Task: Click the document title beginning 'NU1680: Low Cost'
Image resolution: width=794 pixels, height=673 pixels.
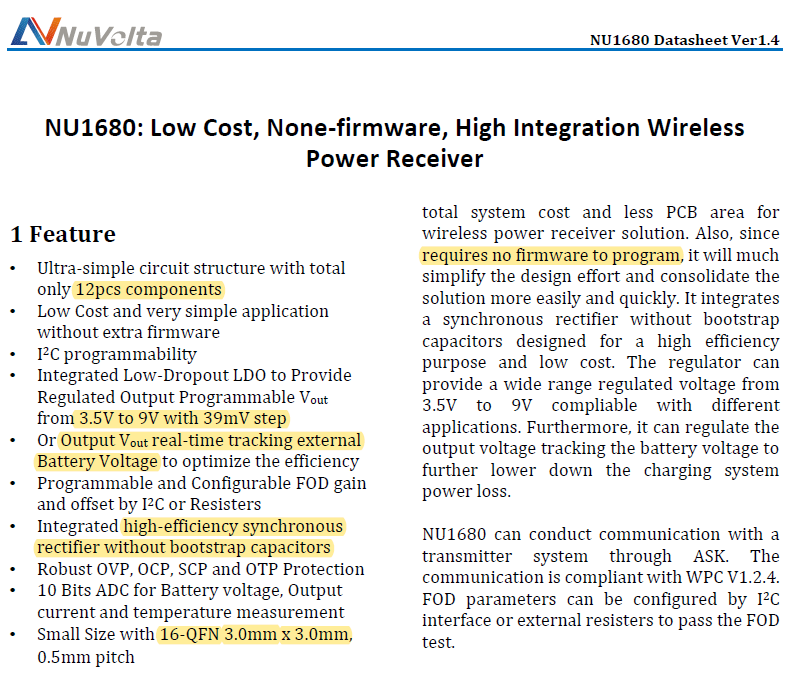Action: click(394, 143)
